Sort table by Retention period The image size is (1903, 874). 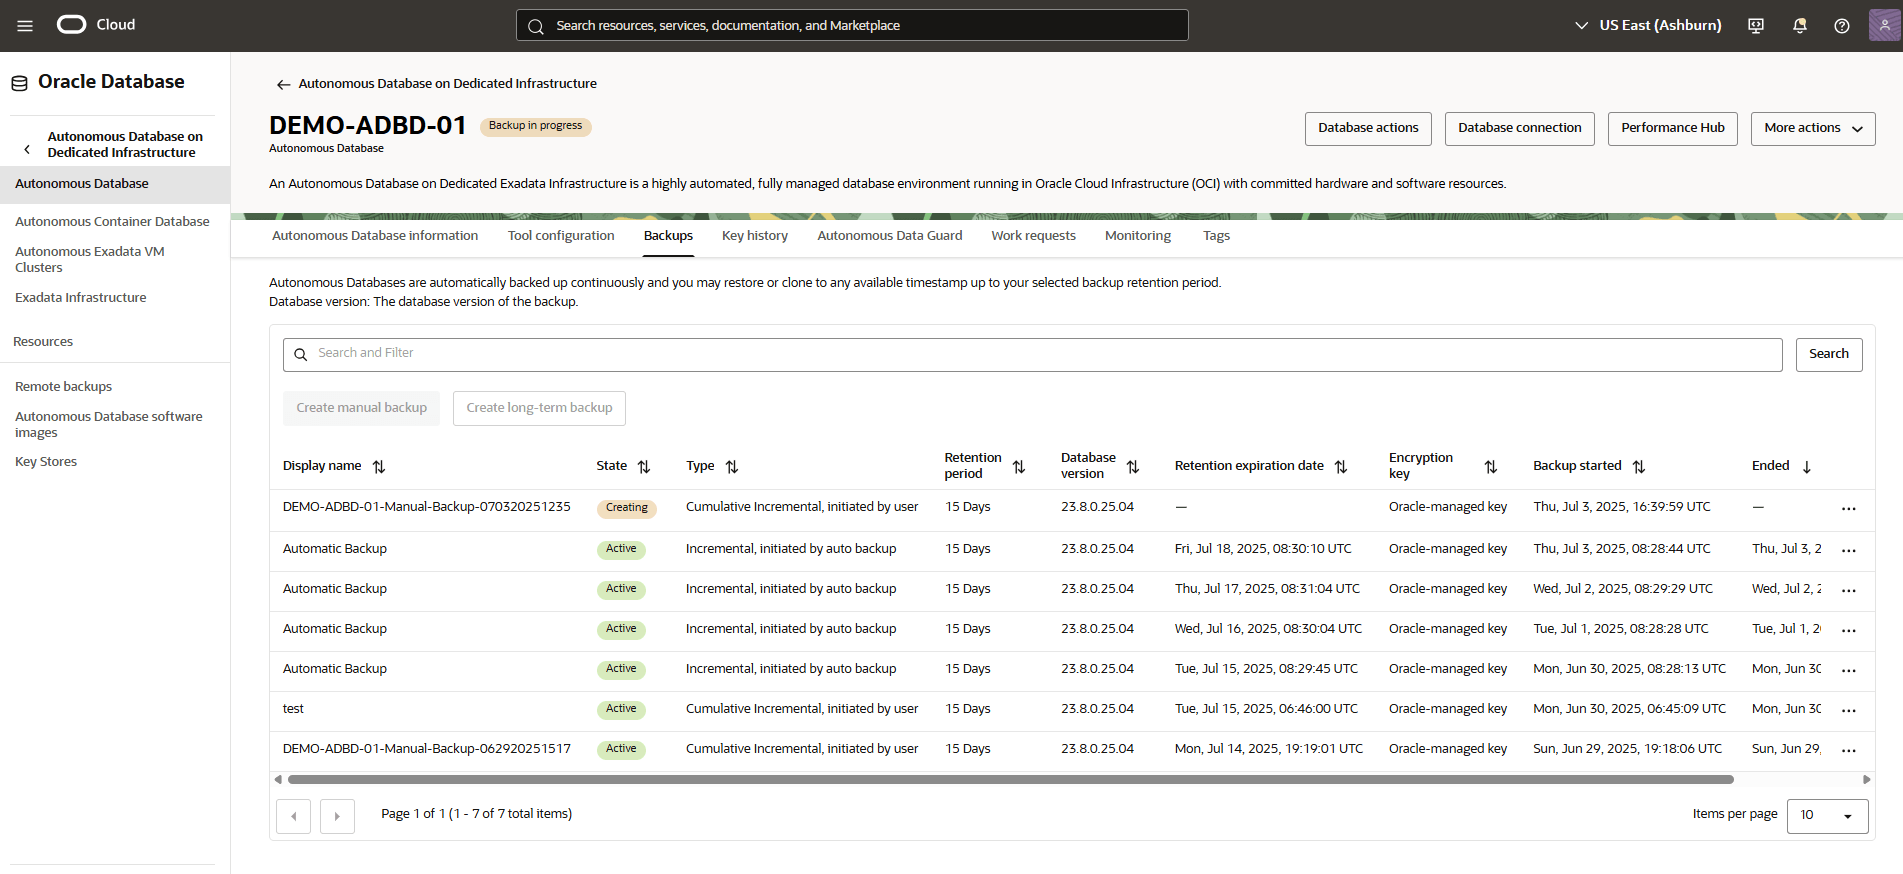(x=1019, y=467)
